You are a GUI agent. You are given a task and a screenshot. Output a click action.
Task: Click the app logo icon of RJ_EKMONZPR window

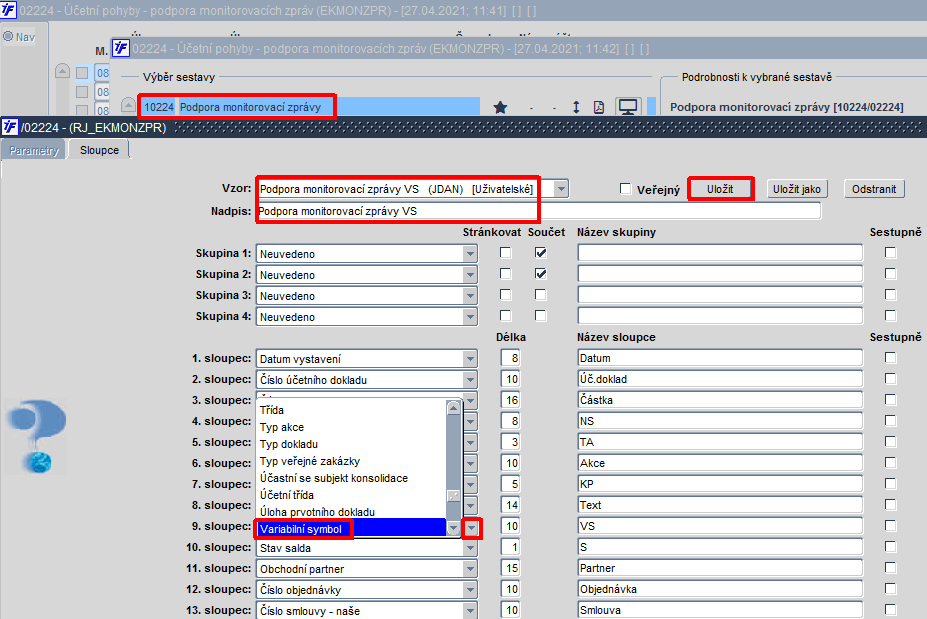coord(9,127)
